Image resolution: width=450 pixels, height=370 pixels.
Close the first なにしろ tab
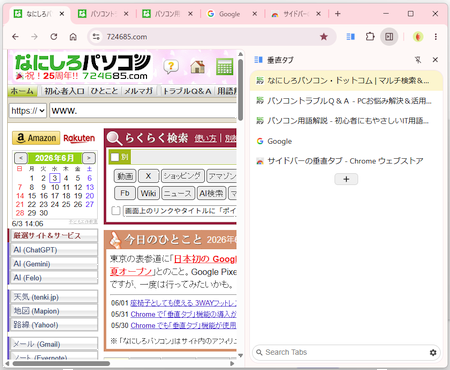[62, 14]
